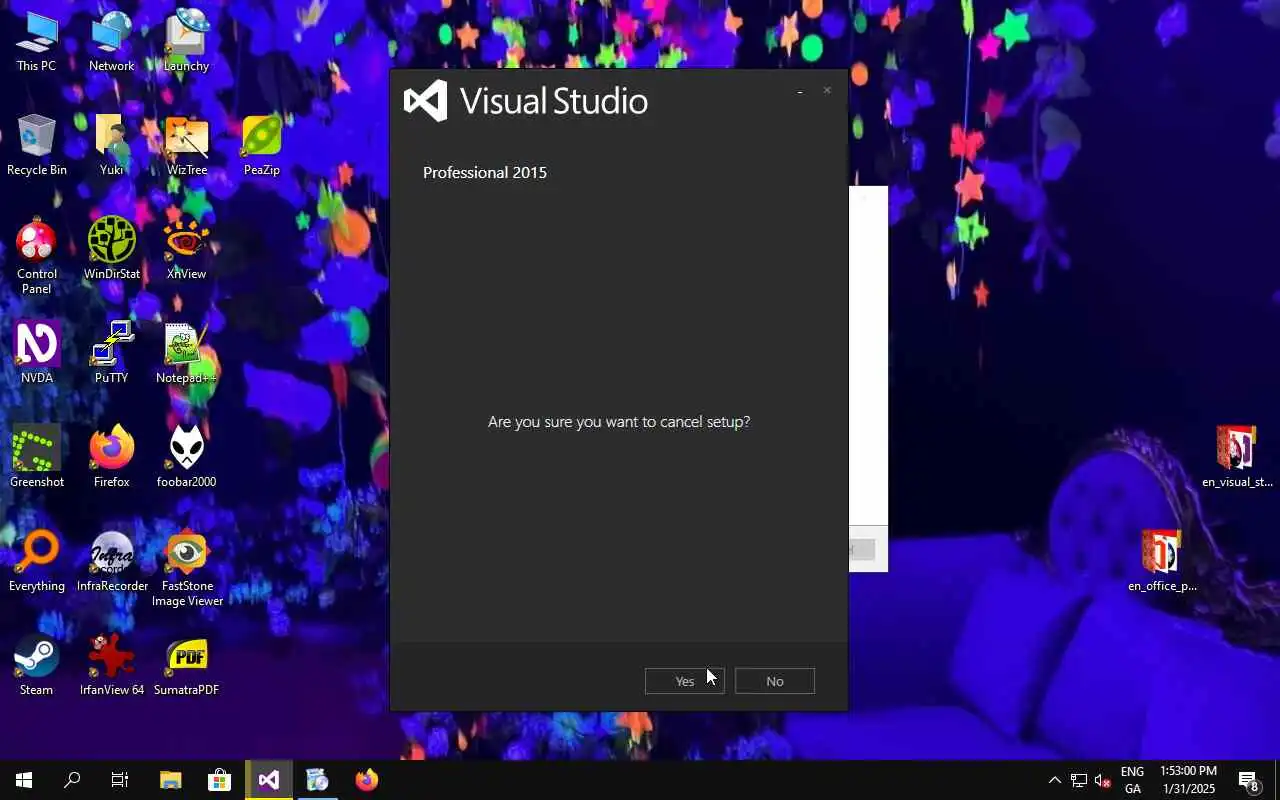Viewport: 1280px width, 800px height.
Task: Launch the PuTTY shortcut
Action: coord(112,354)
